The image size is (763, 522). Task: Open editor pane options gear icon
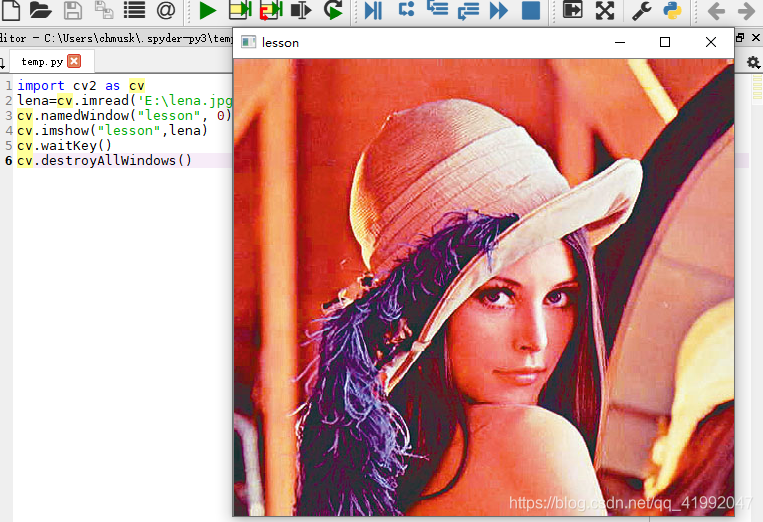(x=753, y=62)
